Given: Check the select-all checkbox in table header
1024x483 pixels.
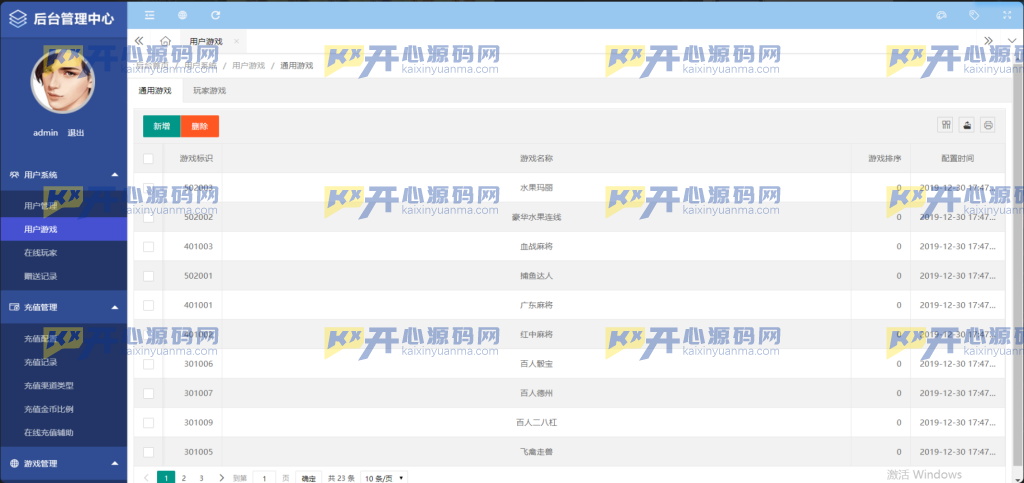Looking at the screenshot, I should point(148,158).
